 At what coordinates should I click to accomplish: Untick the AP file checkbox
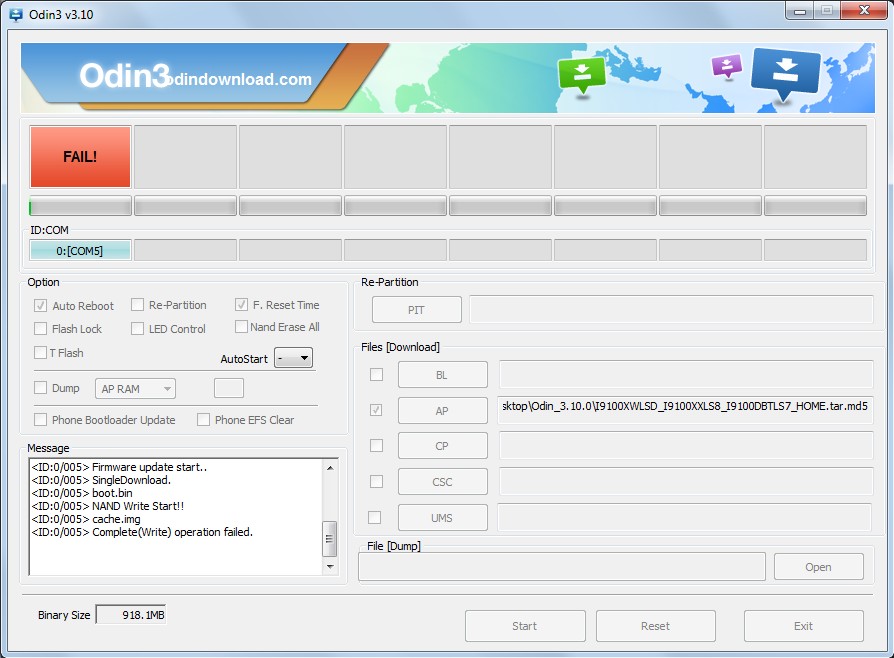[x=376, y=410]
